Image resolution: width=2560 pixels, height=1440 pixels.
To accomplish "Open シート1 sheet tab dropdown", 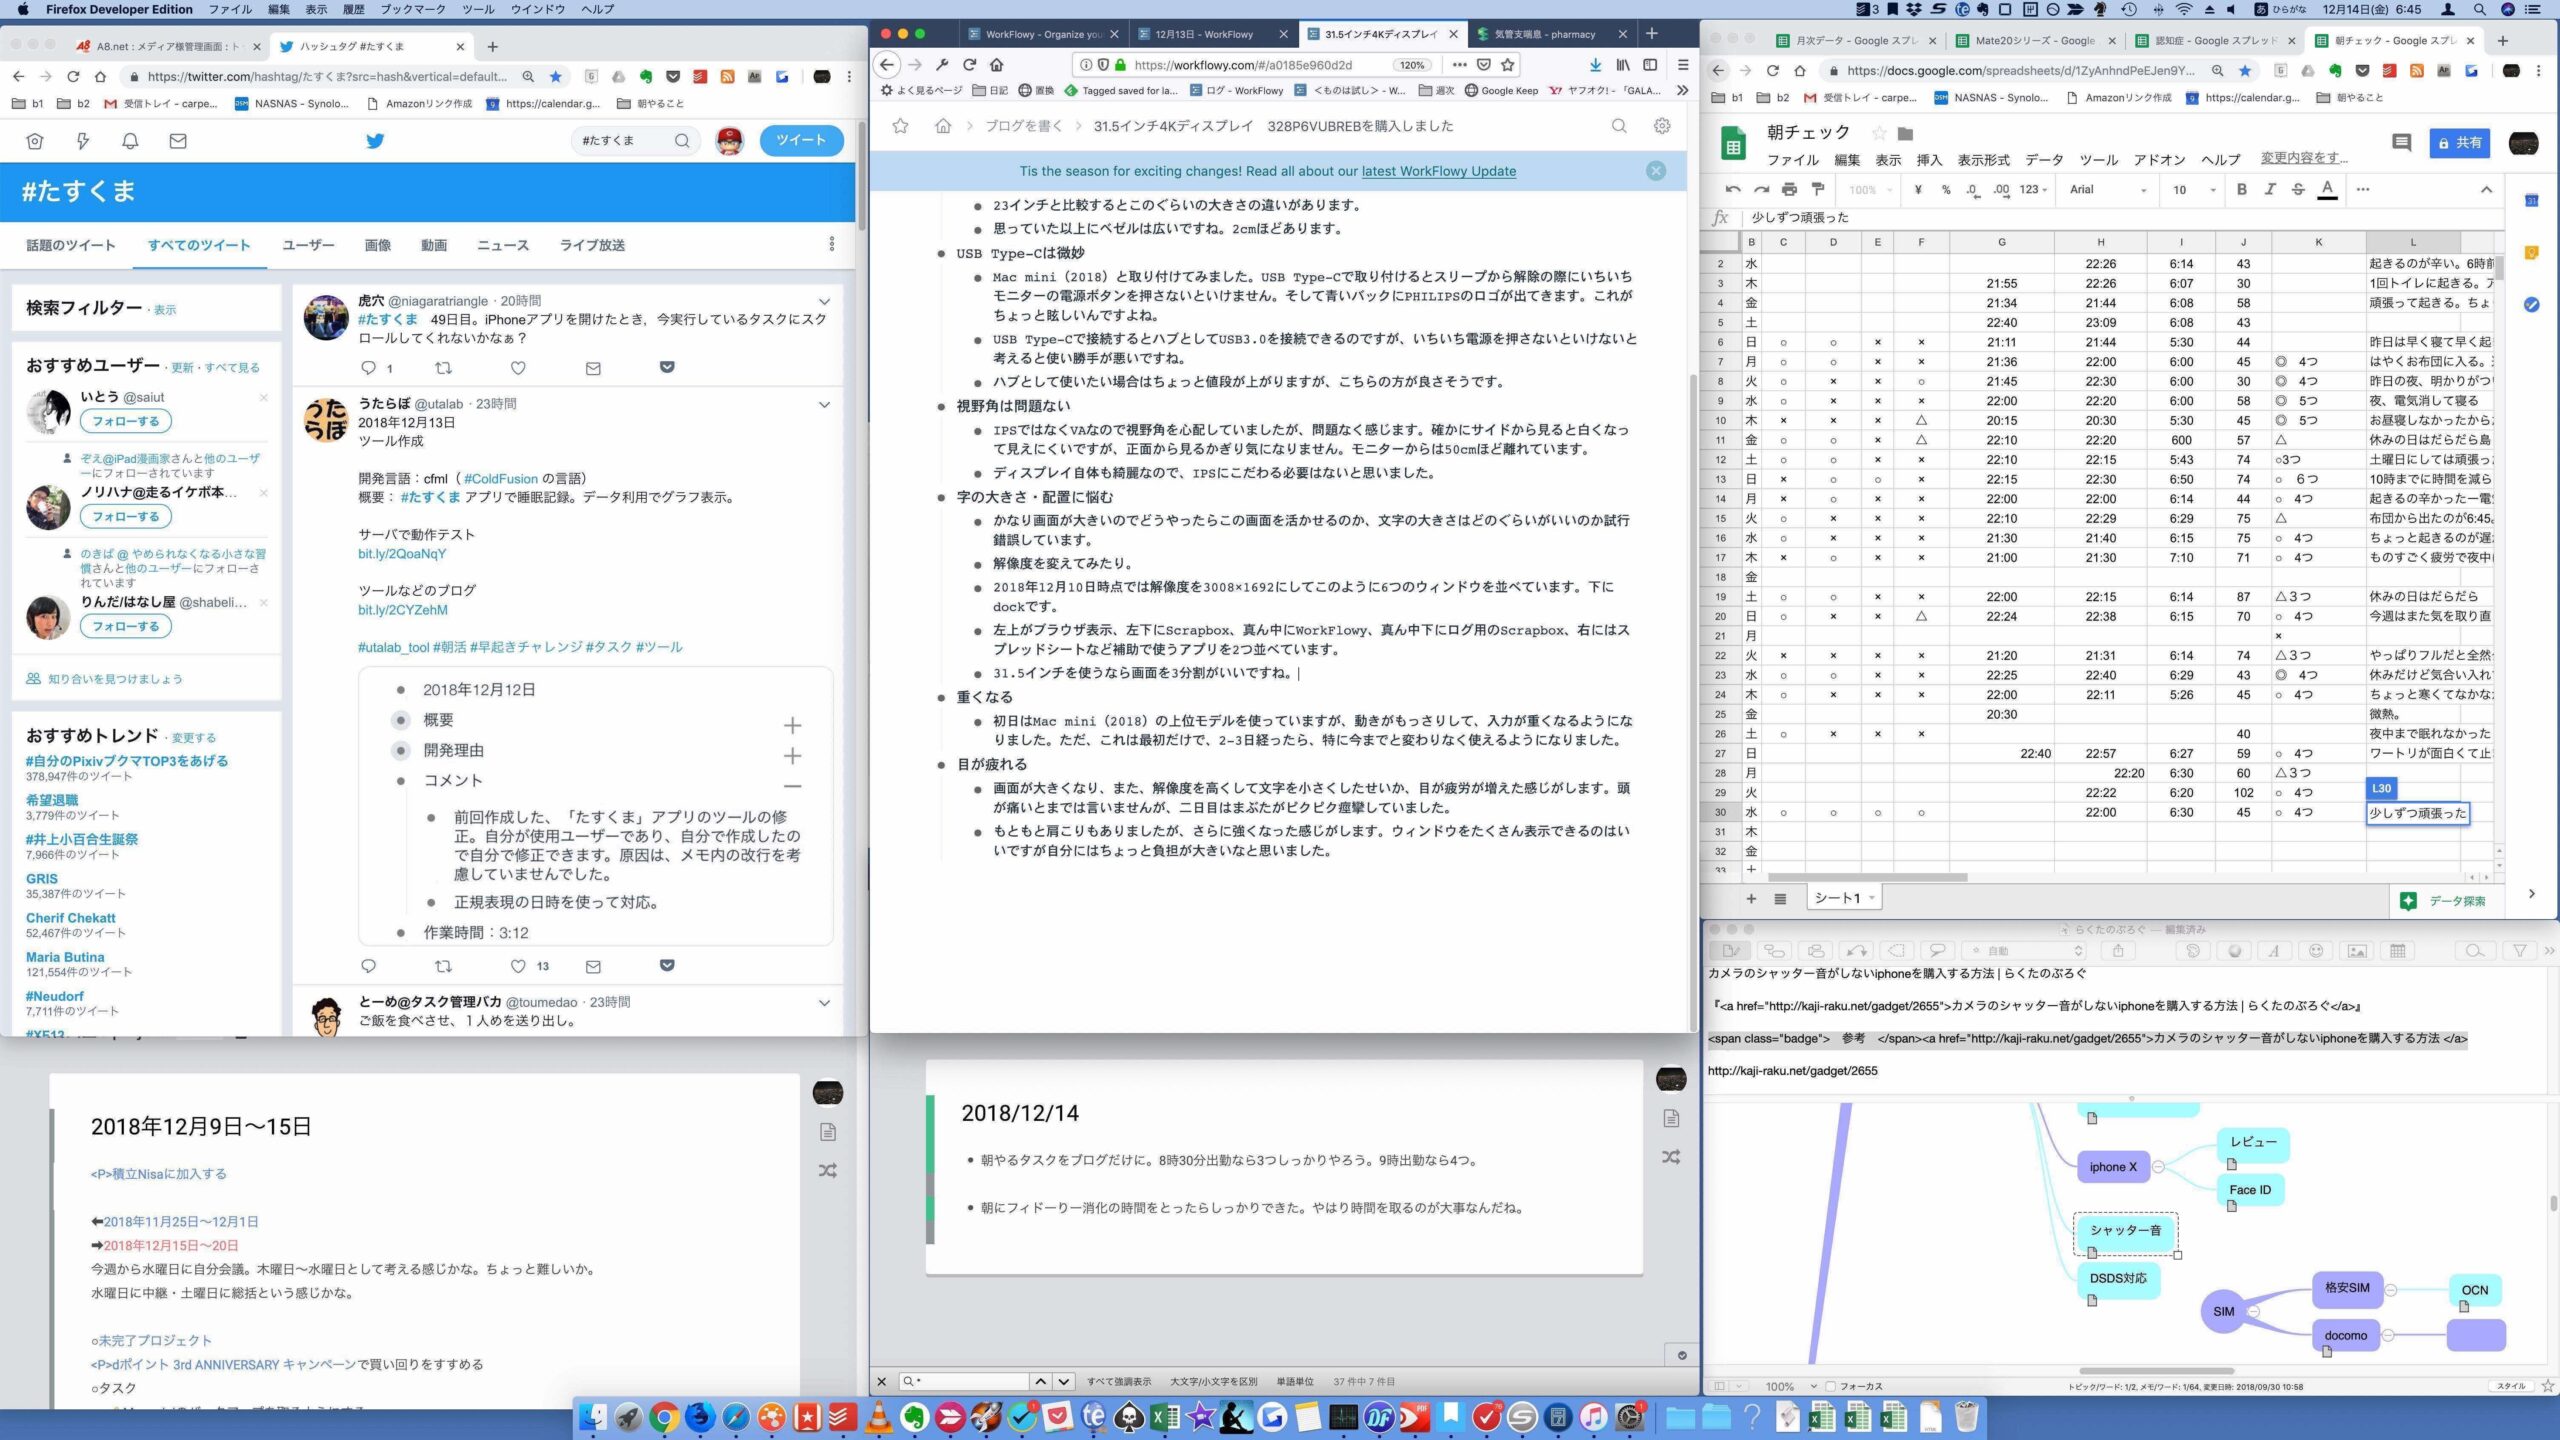I will [1871, 898].
